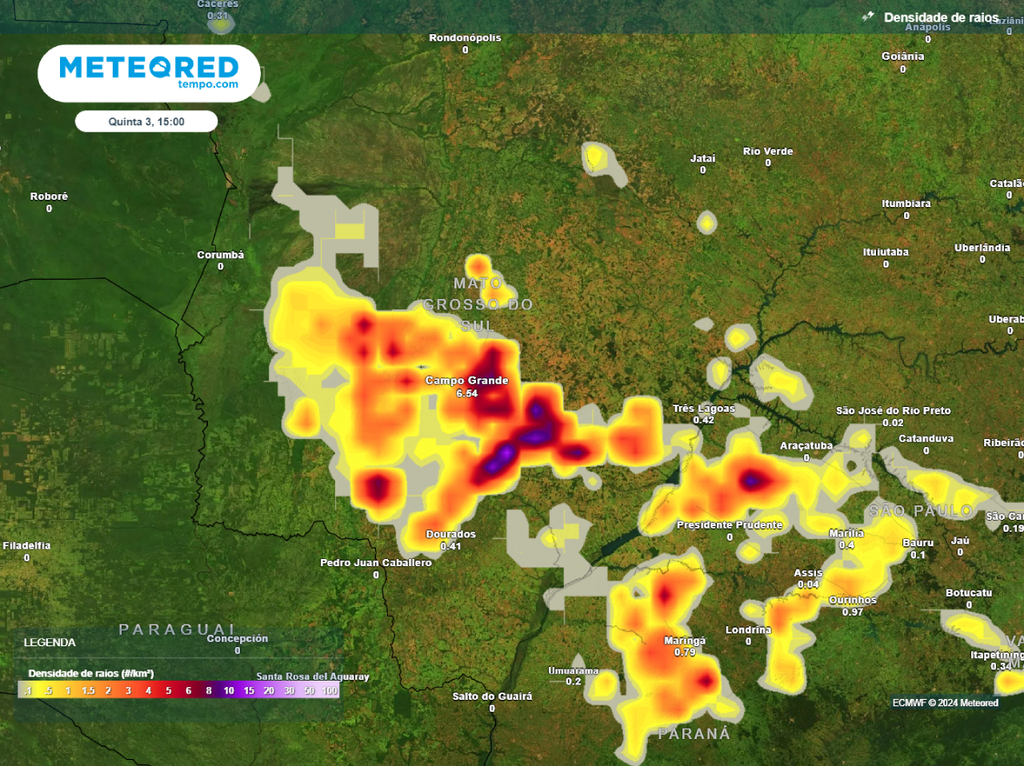Open the Densidade de raios layer title

point(941,17)
